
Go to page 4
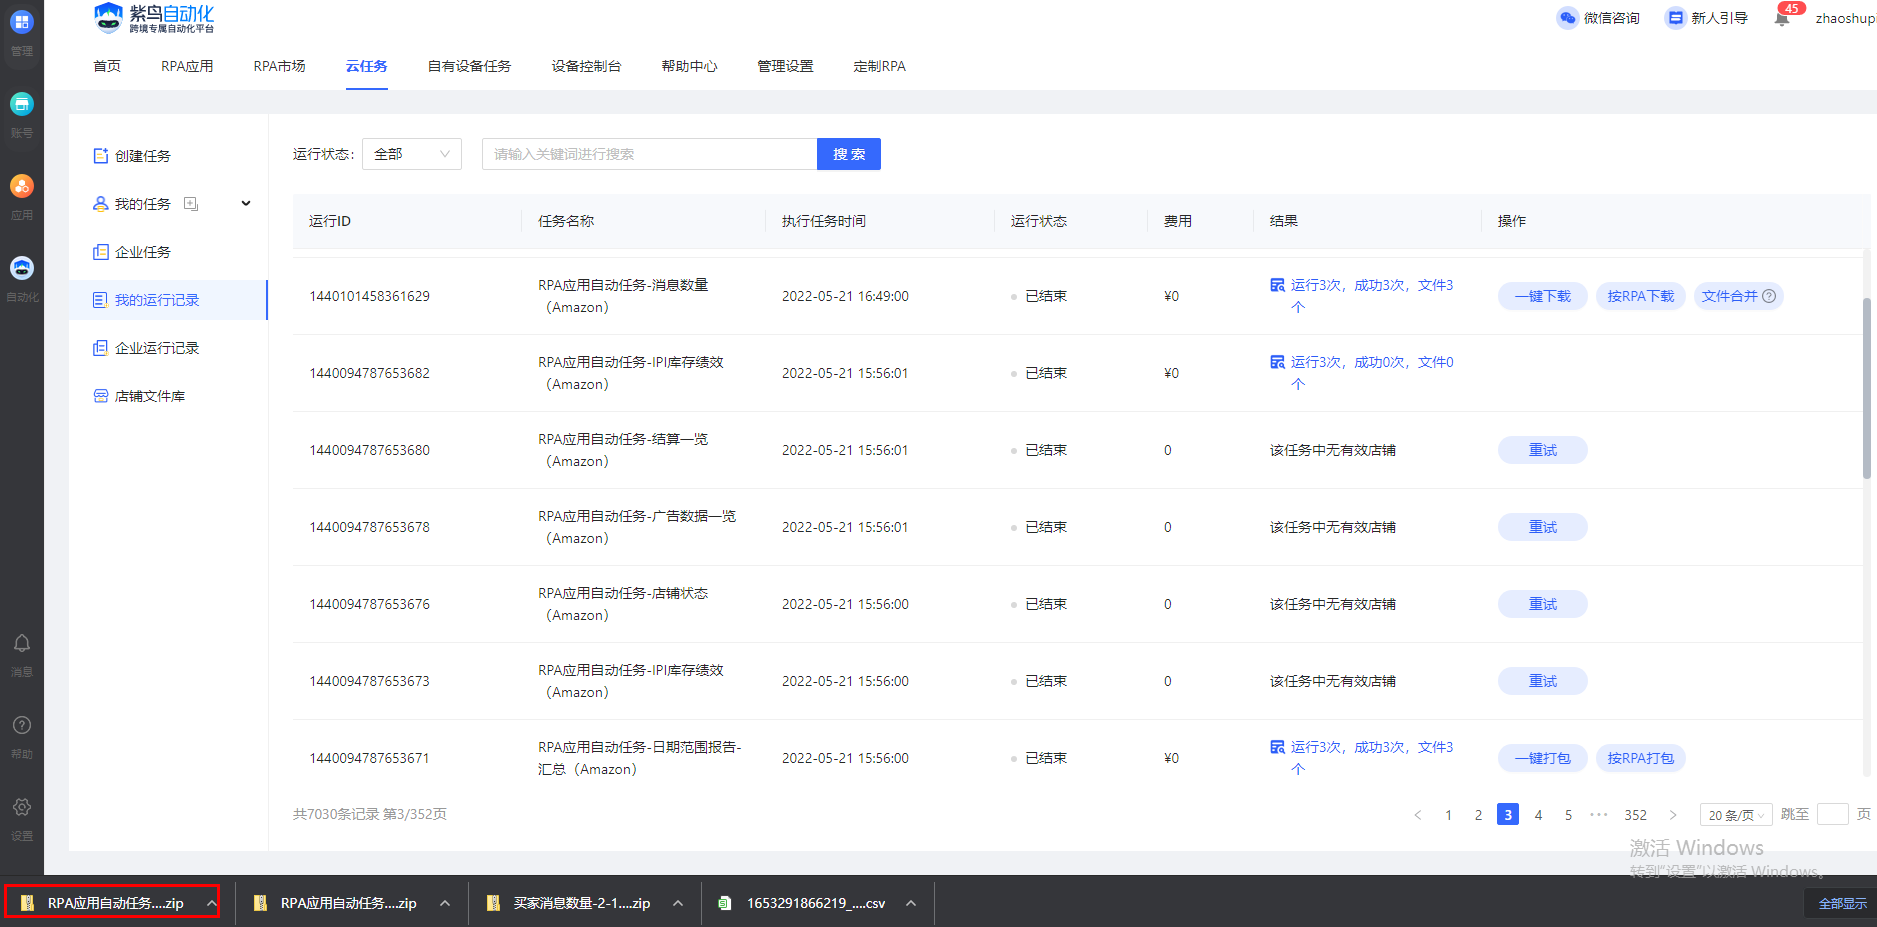pyautogui.click(x=1538, y=815)
